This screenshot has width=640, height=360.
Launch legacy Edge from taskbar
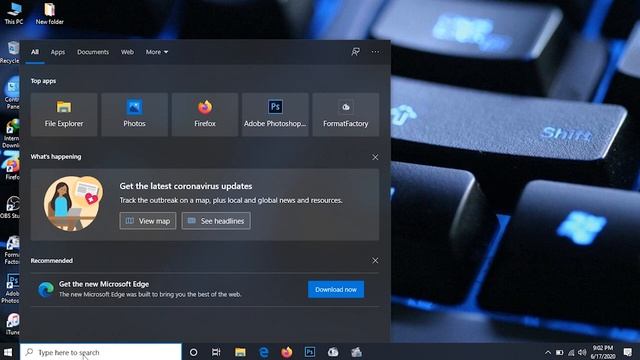[x=264, y=352]
